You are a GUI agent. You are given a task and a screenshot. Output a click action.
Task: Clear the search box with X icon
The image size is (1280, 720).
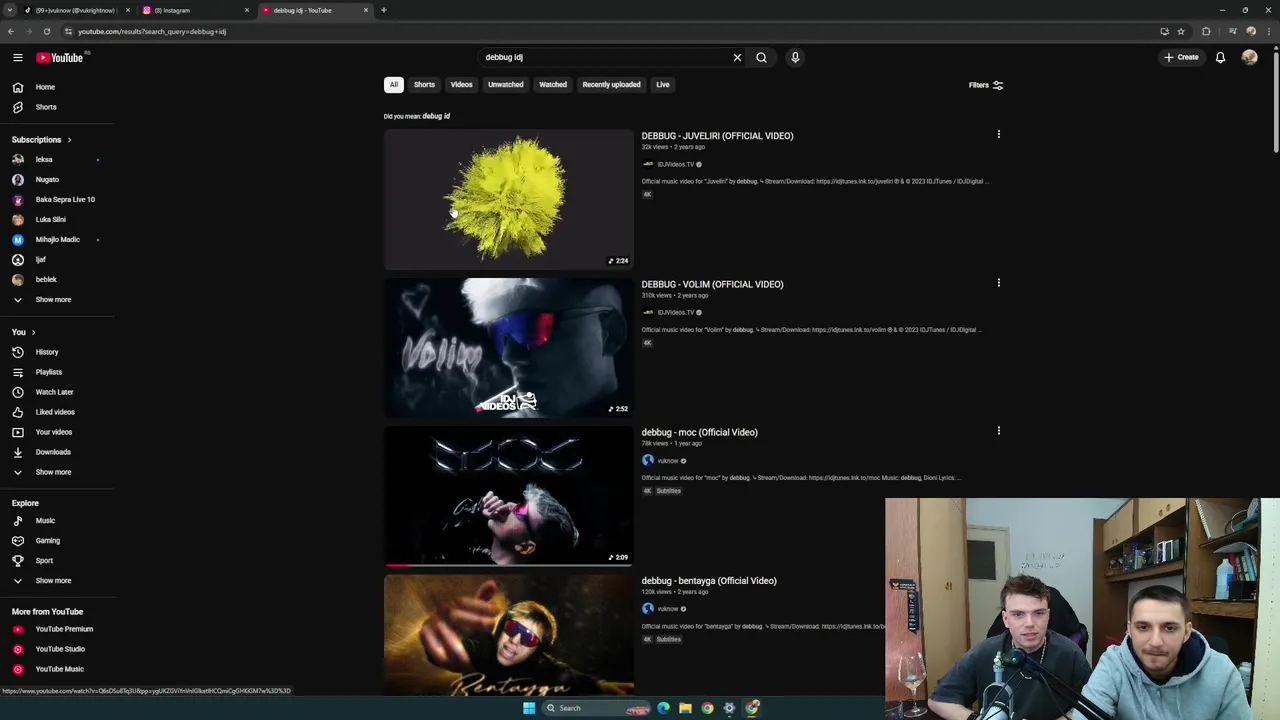tap(737, 57)
